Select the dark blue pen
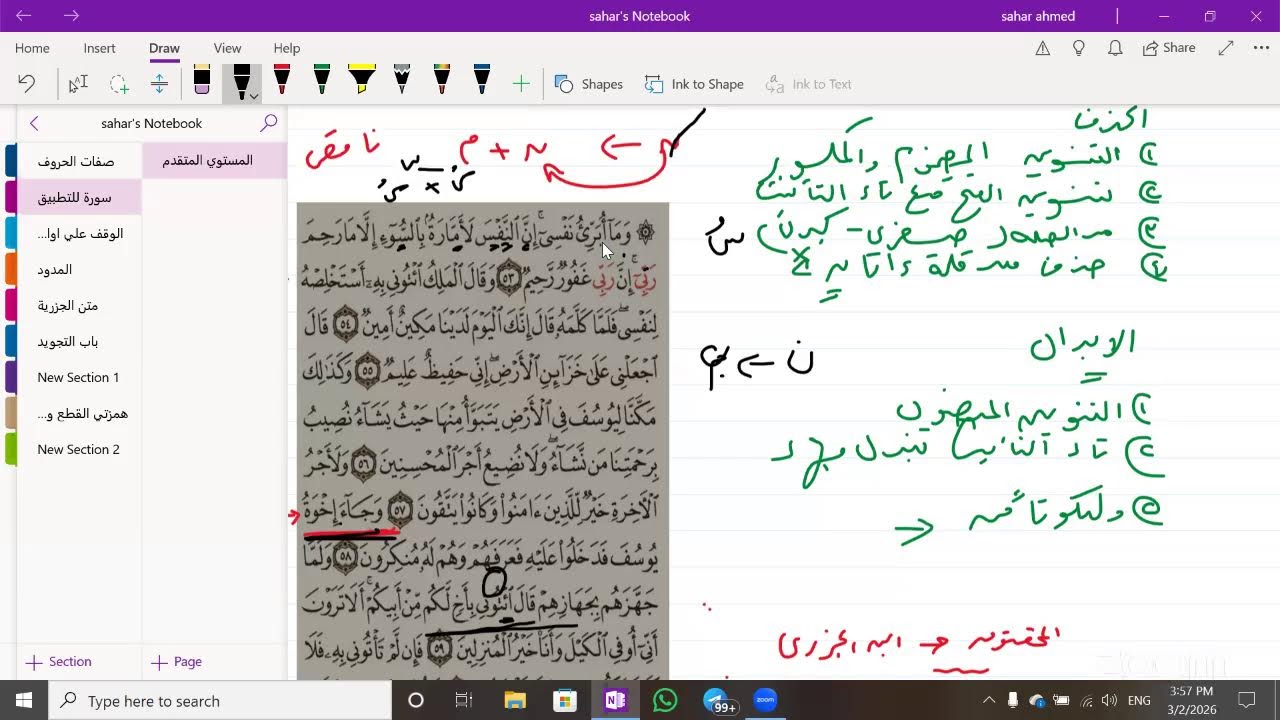The image size is (1280, 720). point(482,81)
